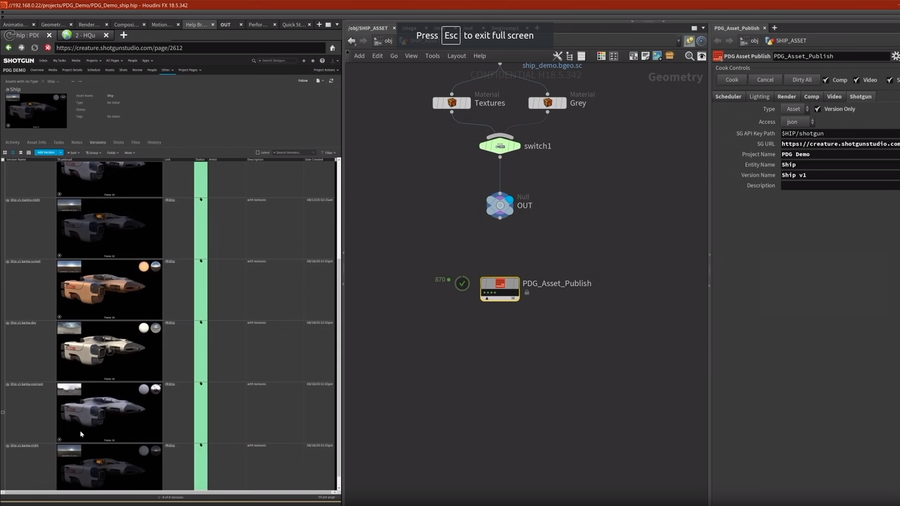The image size is (900, 506).
Task: Toggle the Video checkbox in Cook Controls
Action: (856, 80)
